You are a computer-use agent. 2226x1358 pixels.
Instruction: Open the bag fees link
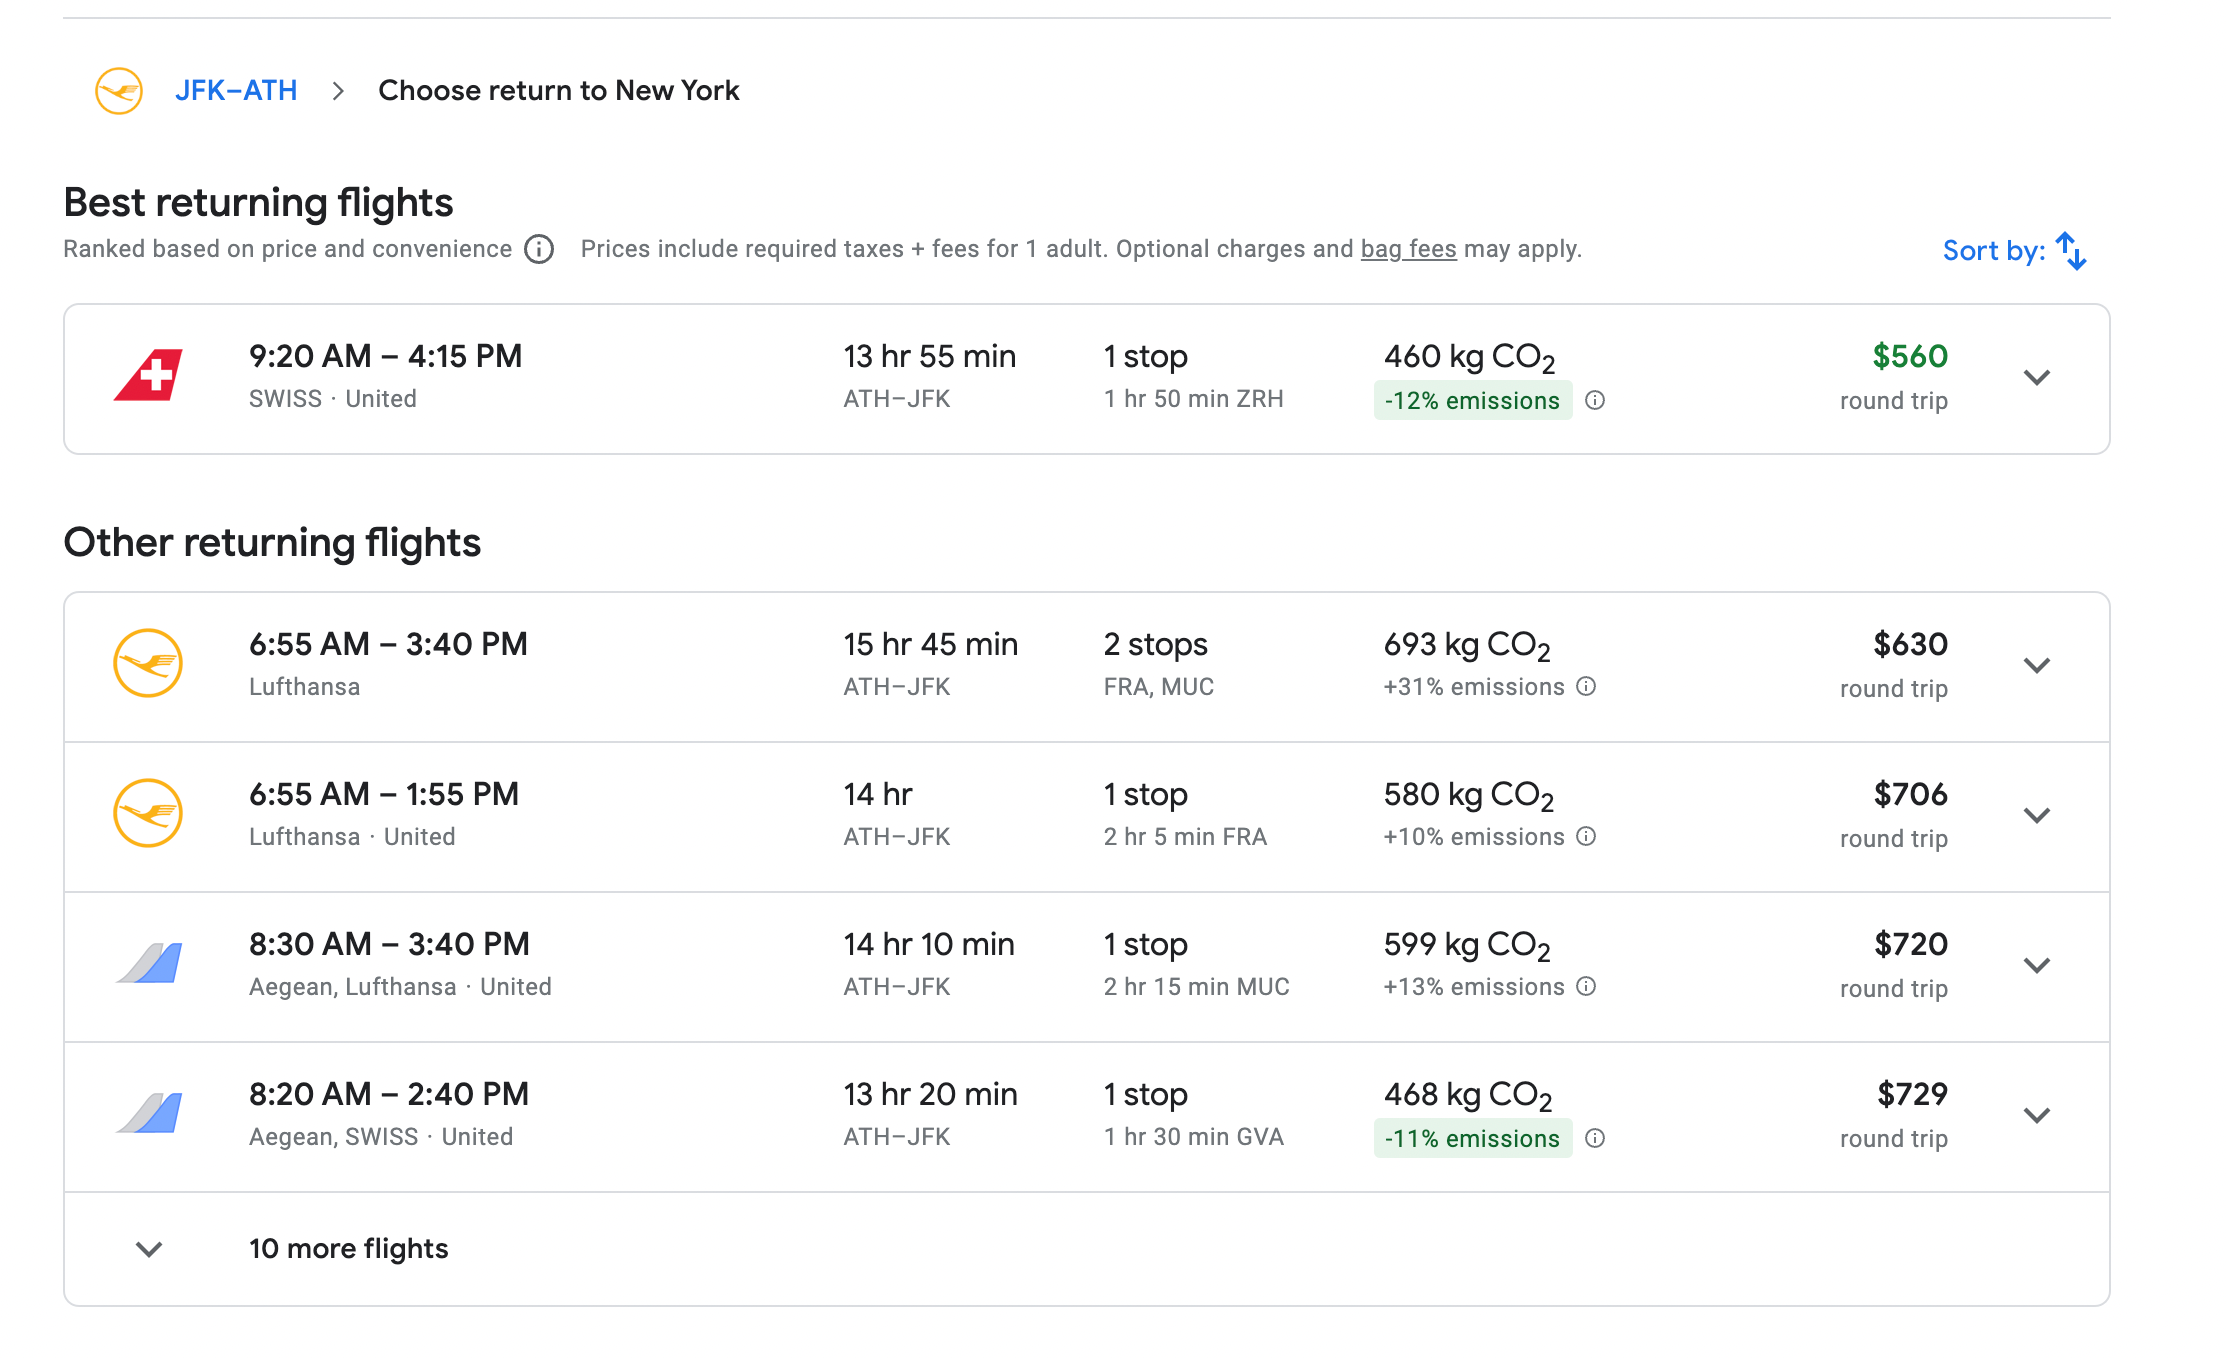click(x=1408, y=249)
